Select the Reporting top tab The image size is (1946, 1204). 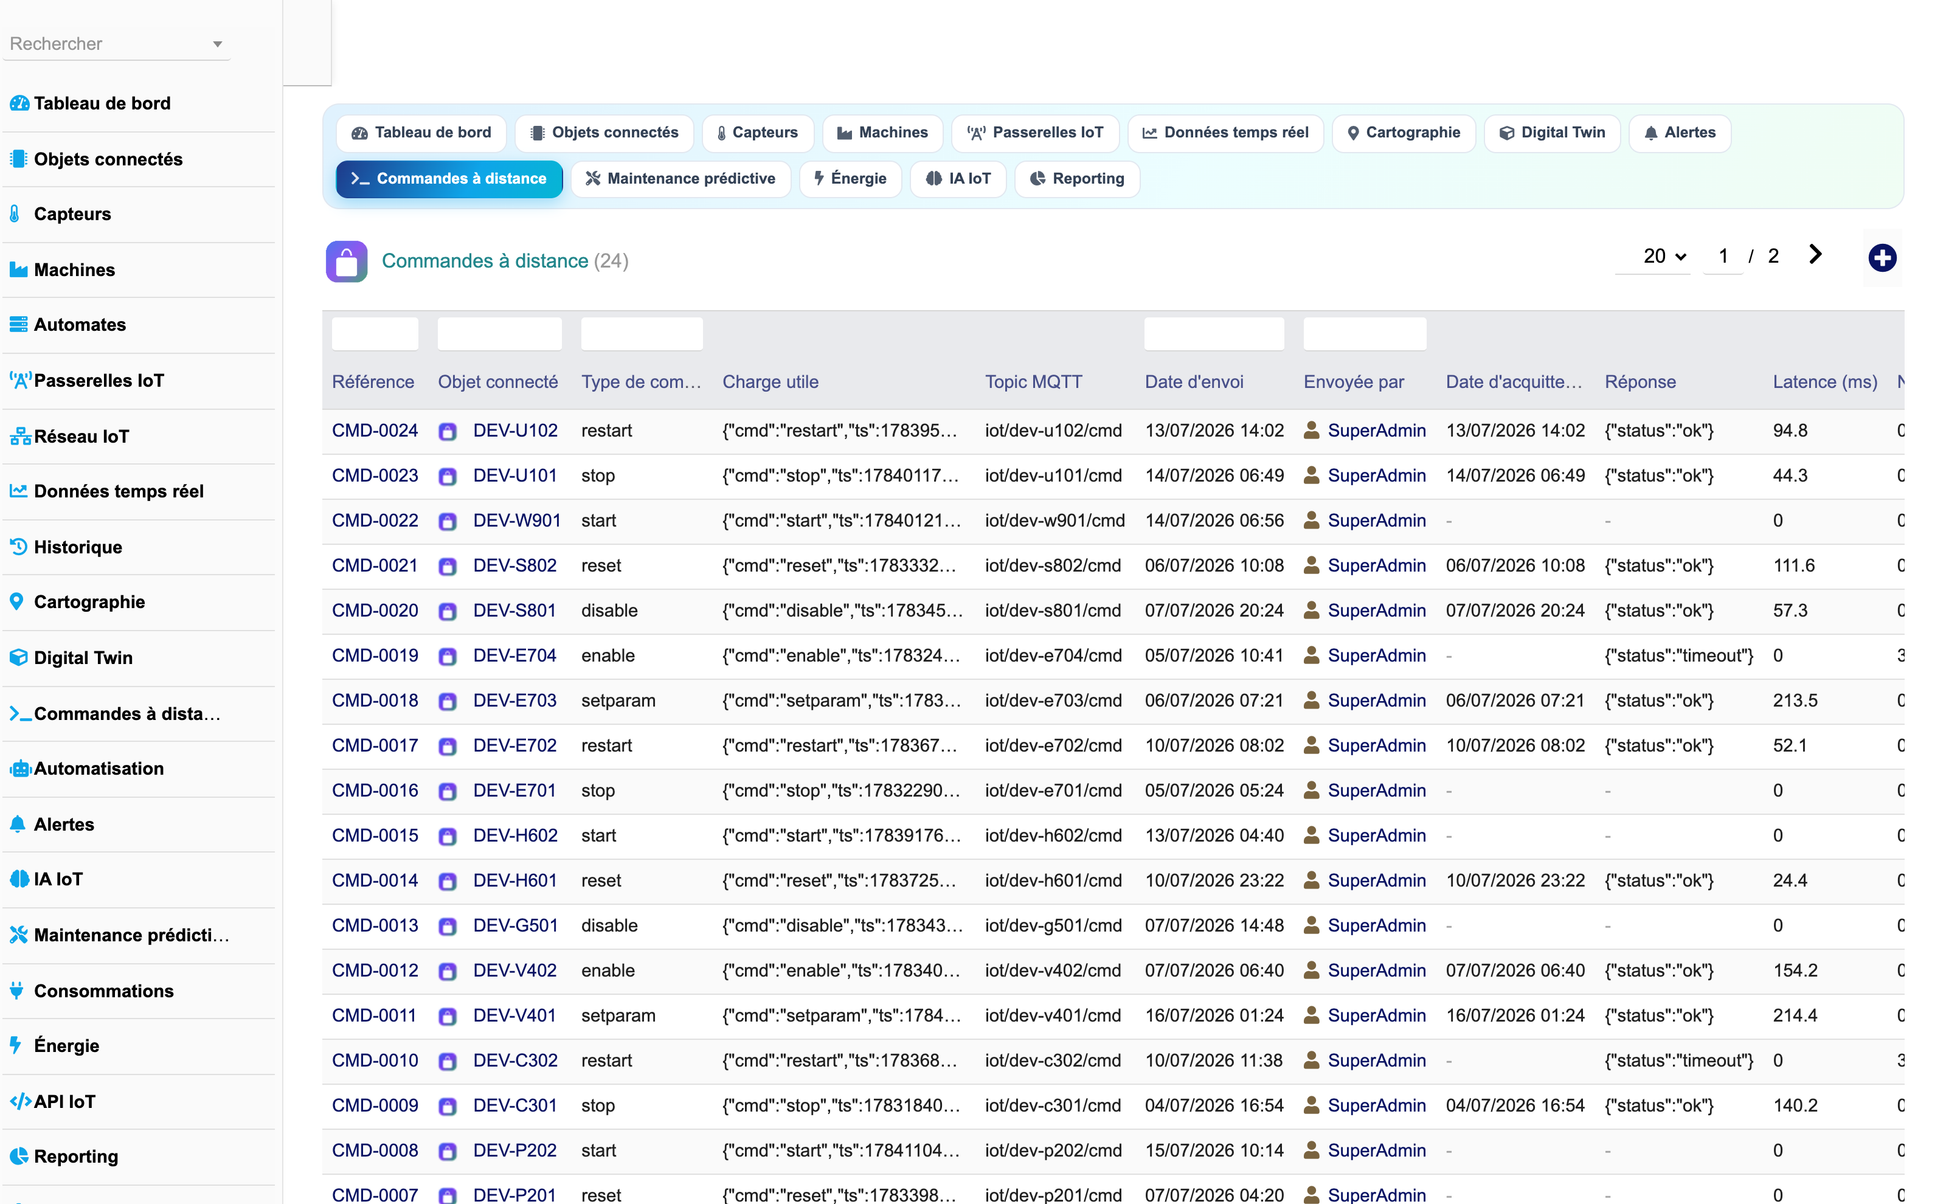(x=1077, y=179)
